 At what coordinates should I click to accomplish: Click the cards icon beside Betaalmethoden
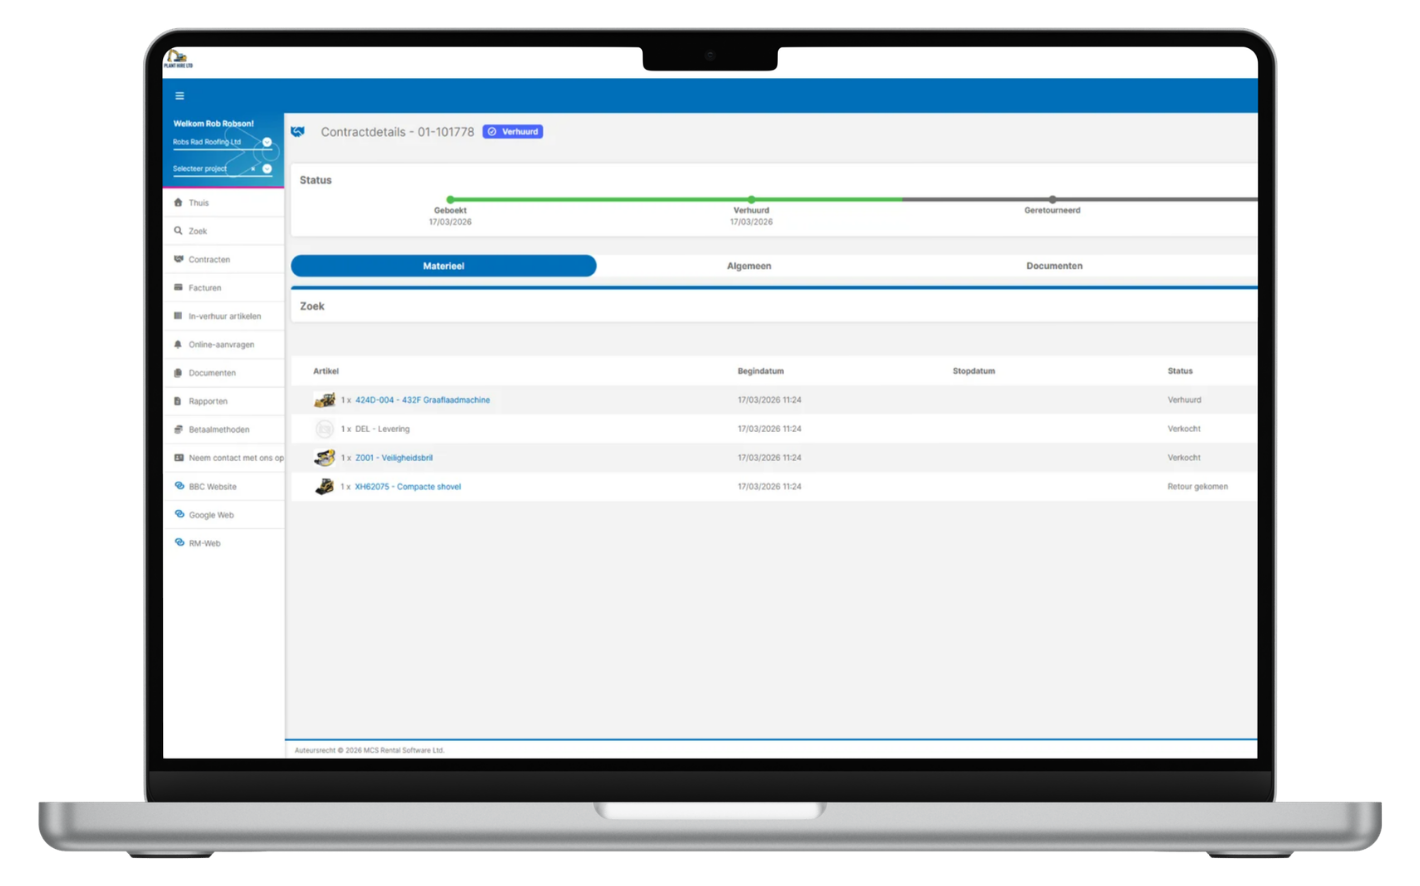178,429
